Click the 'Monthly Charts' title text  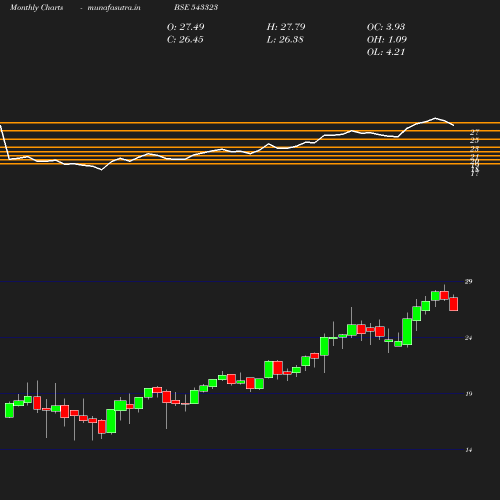click(x=37, y=7)
